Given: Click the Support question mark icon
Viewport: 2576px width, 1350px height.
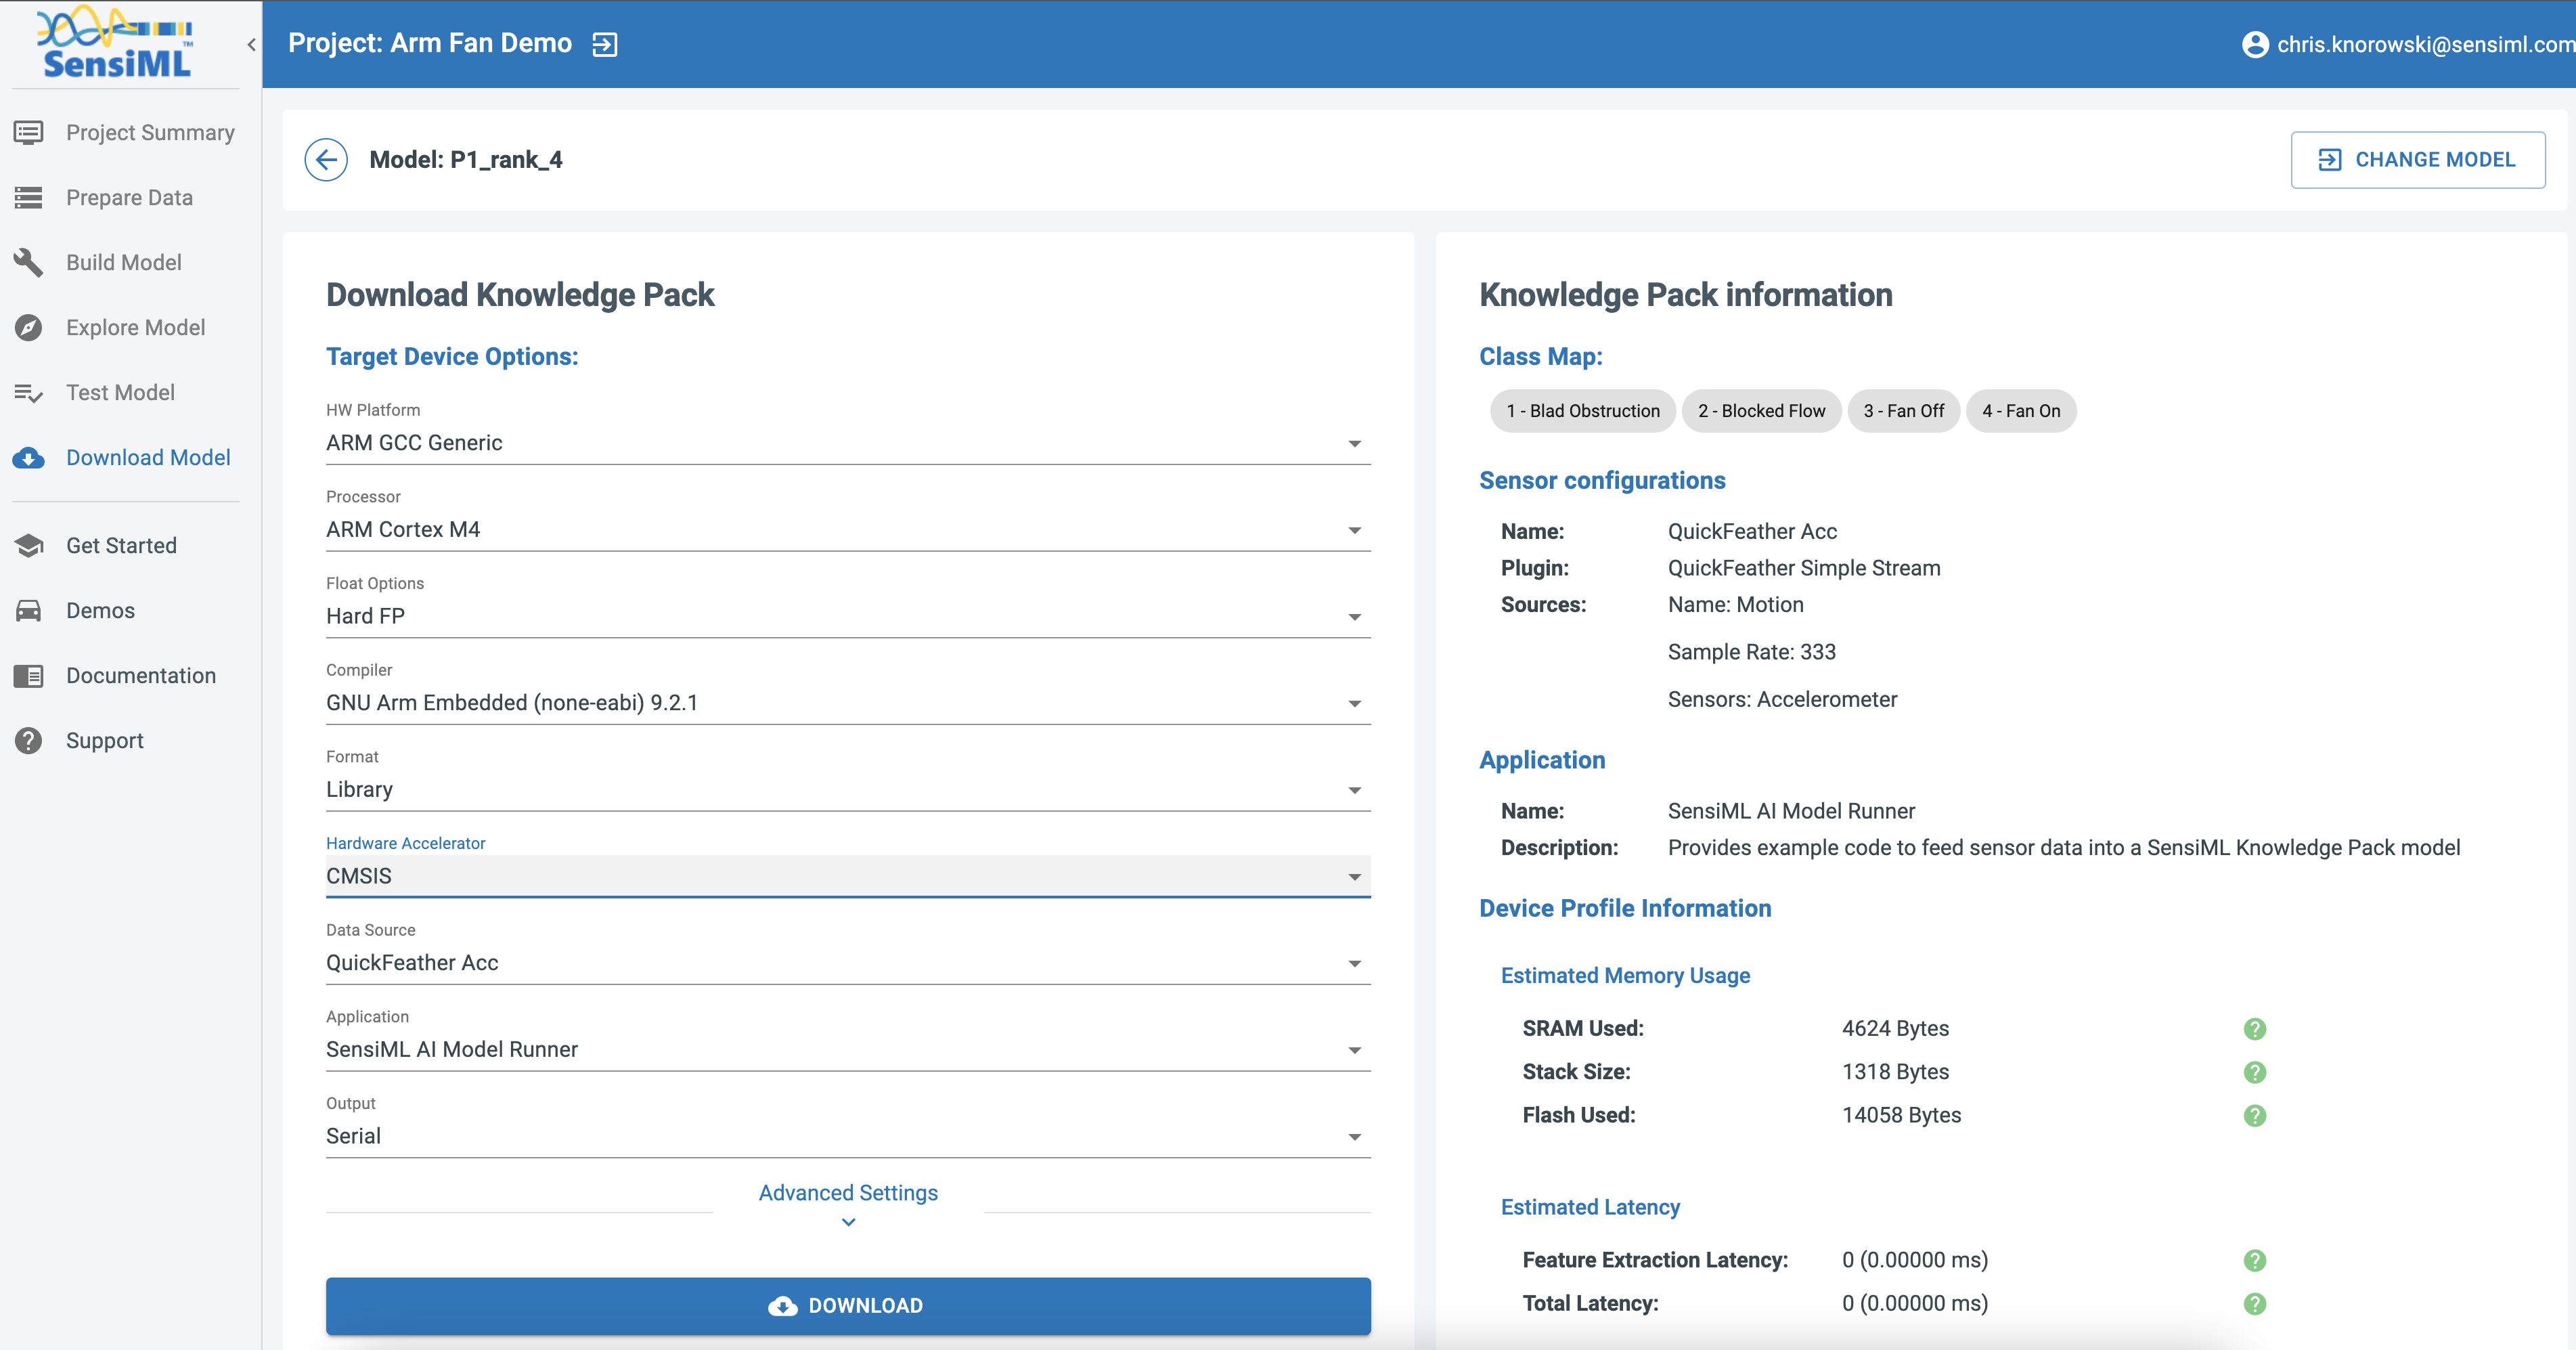Looking at the screenshot, I should [28, 741].
